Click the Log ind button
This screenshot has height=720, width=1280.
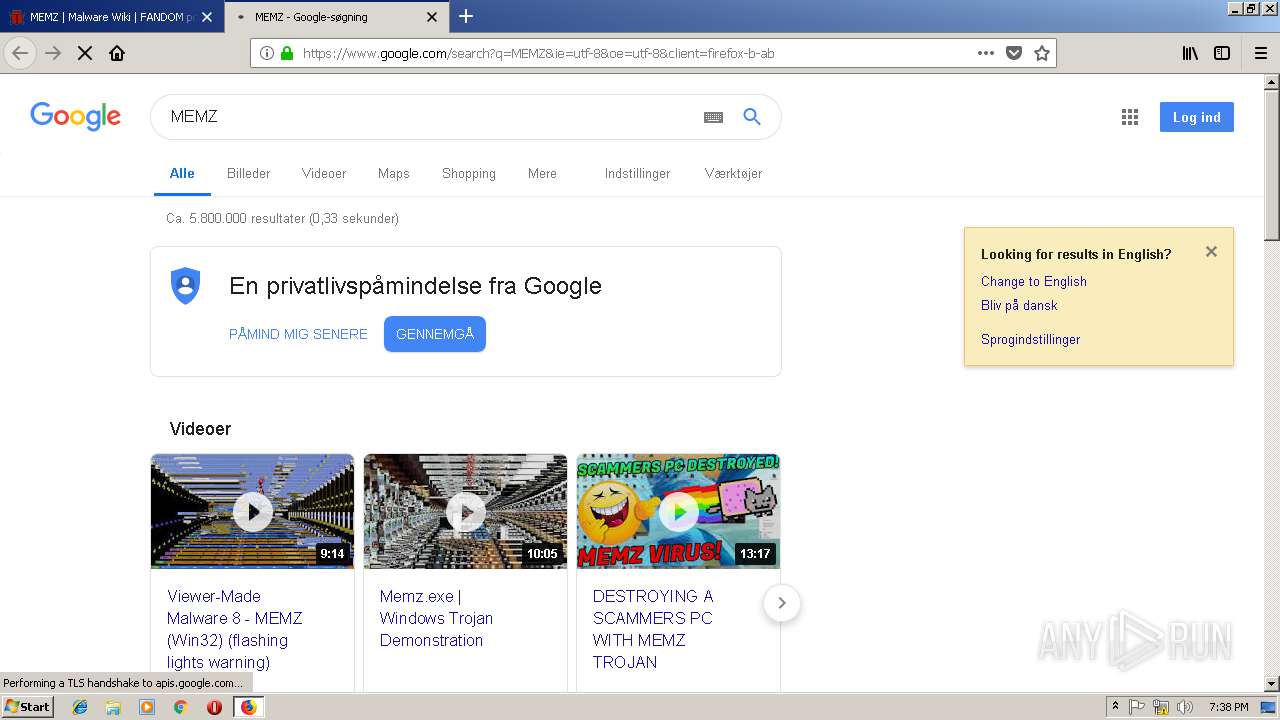1197,117
